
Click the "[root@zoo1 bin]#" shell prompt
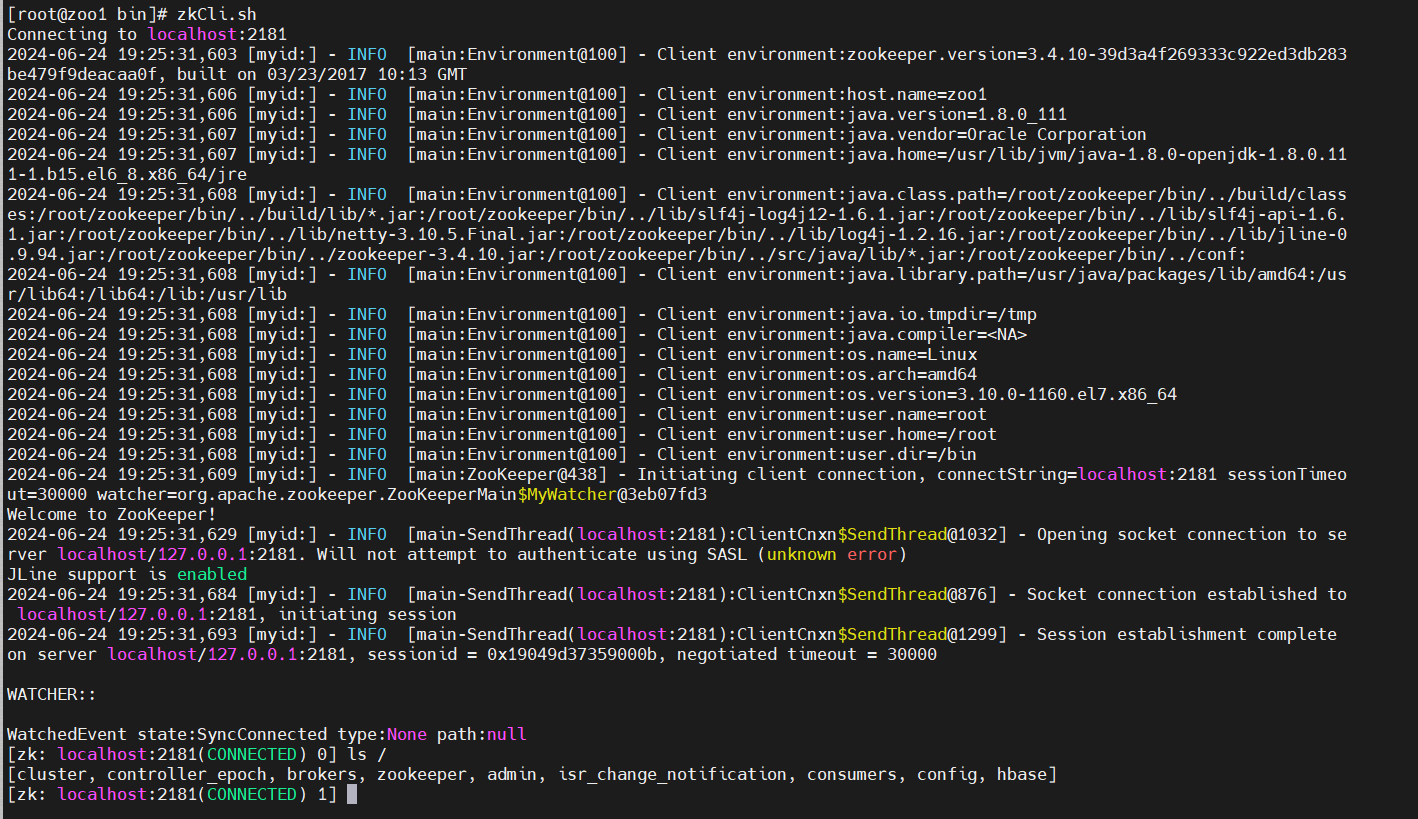(87, 14)
